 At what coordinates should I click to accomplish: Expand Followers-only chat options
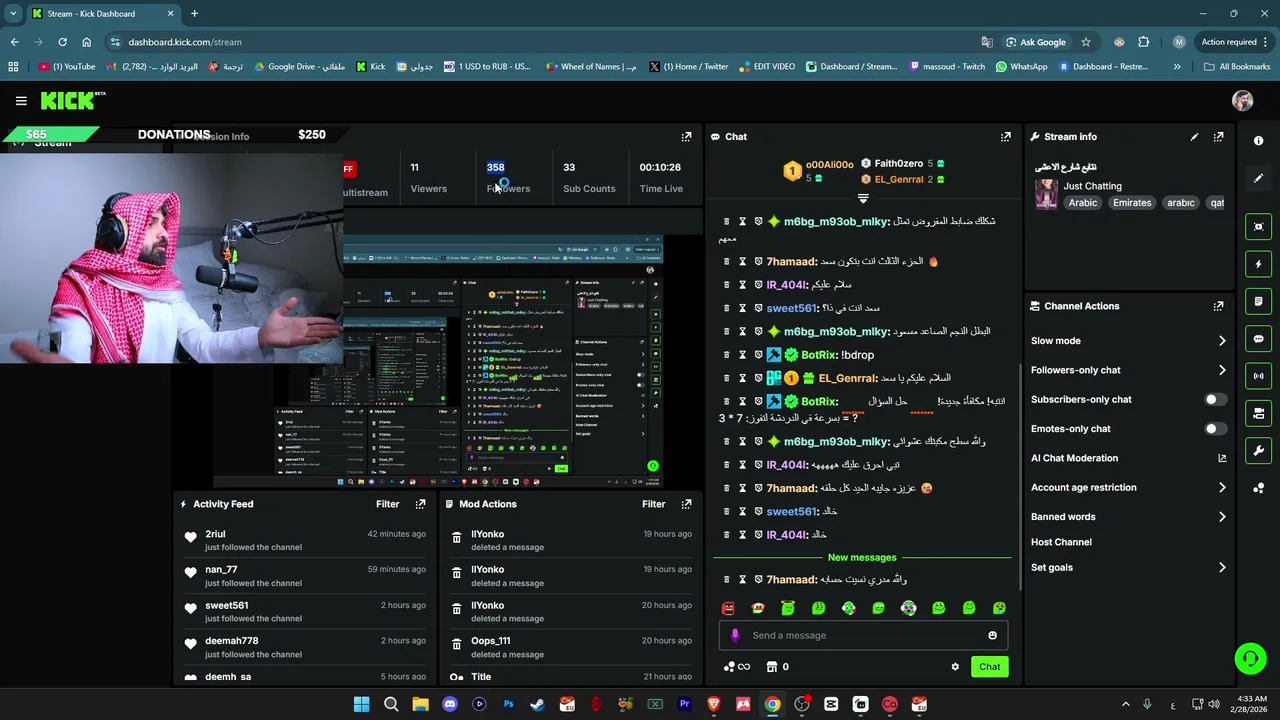point(1222,370)
